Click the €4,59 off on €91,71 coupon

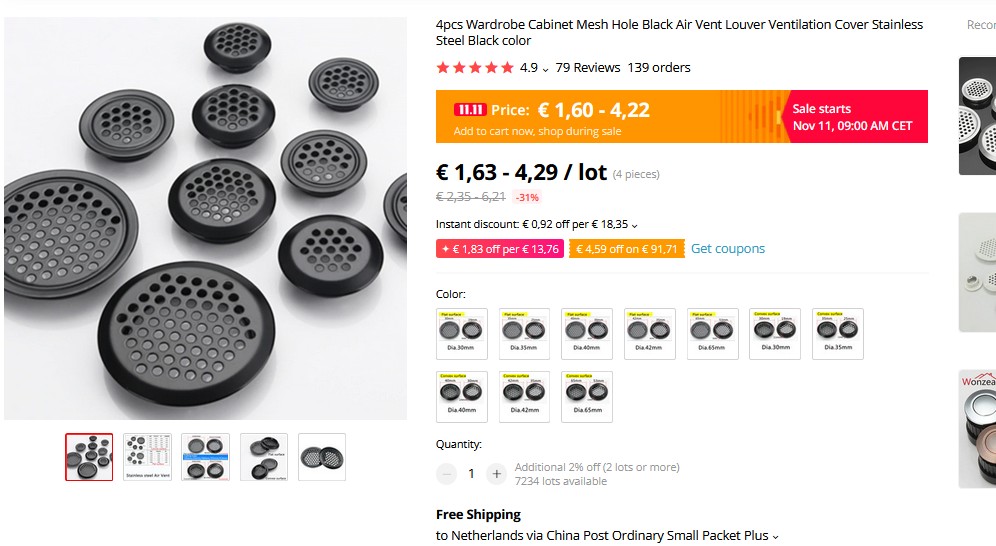pyautogui.click(x=627, y=249)
